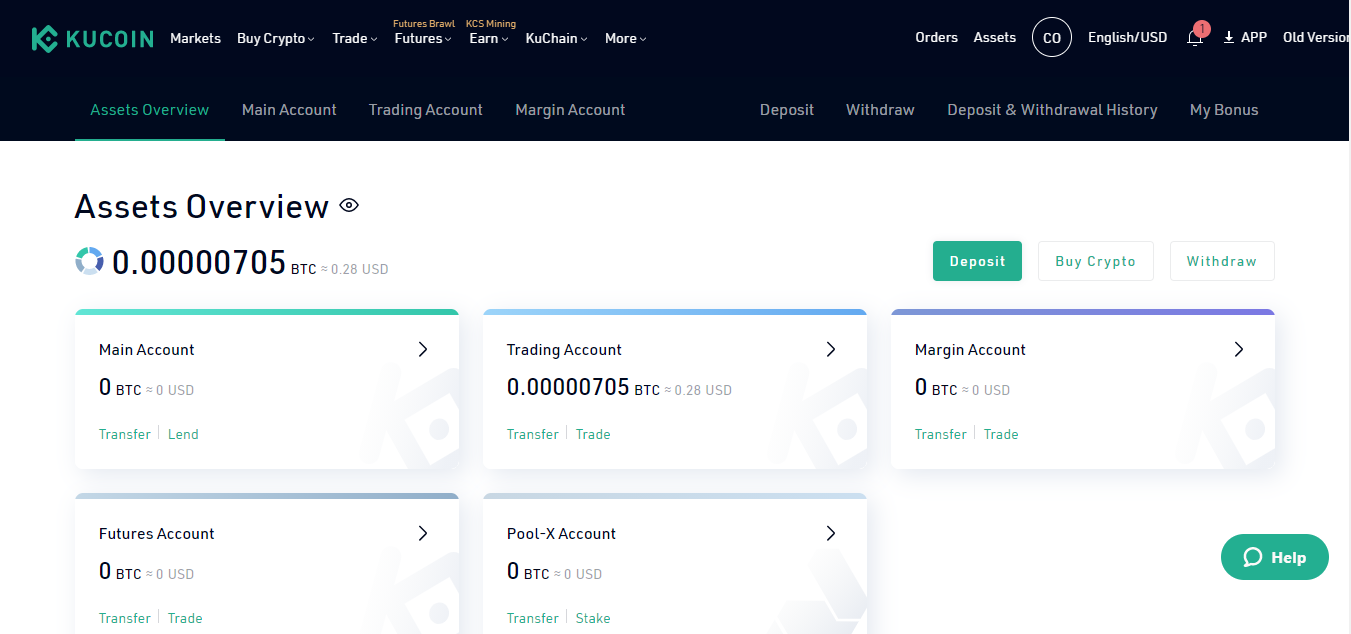The height and width of the screenshot is (634, 1351).
Task: Click the APP download icon
Action: (1229, 38)
